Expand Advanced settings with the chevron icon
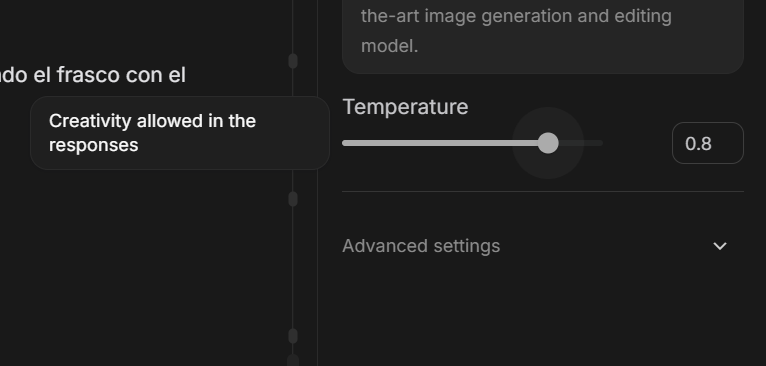Image resolution: width=766 pixels, height=366 pixels. pyautogui.click(x=720, y=246)
